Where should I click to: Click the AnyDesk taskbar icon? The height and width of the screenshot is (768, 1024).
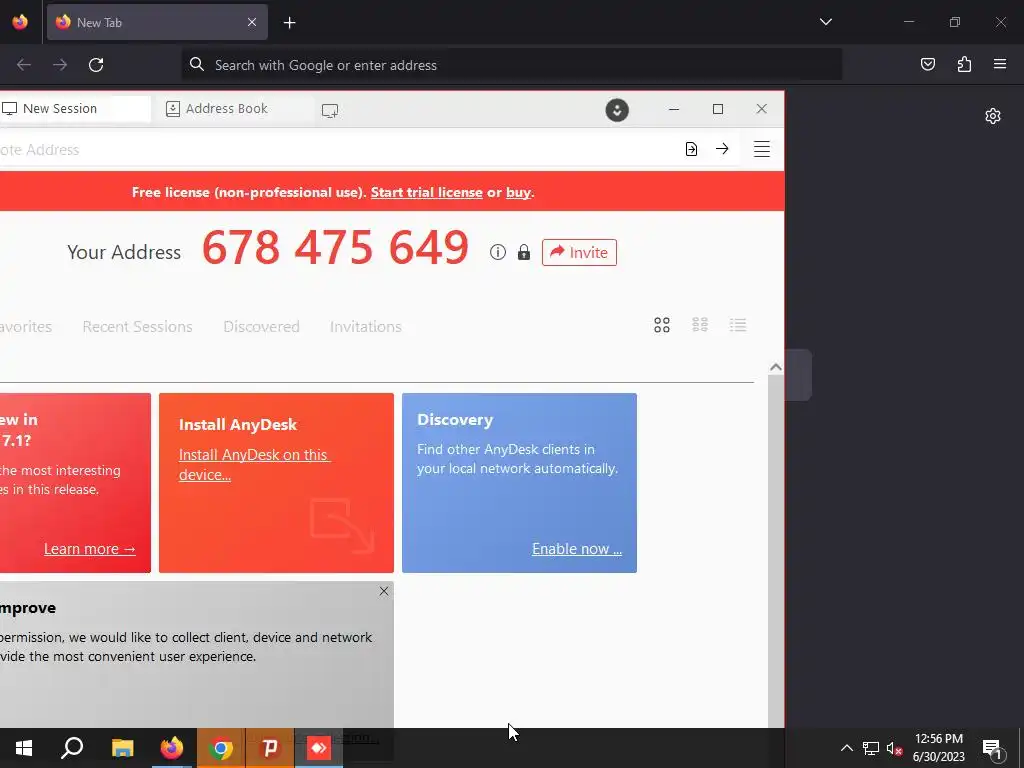point(319,748)
